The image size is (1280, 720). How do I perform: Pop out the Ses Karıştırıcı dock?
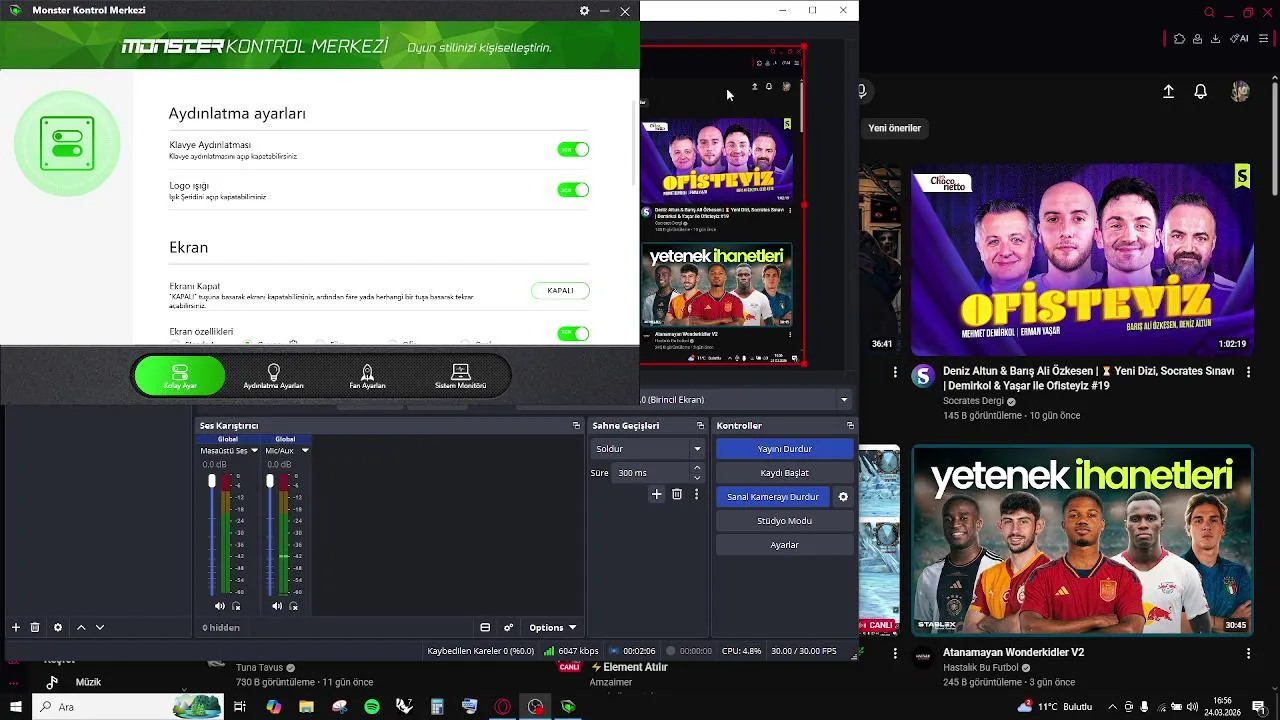point(576,425)
